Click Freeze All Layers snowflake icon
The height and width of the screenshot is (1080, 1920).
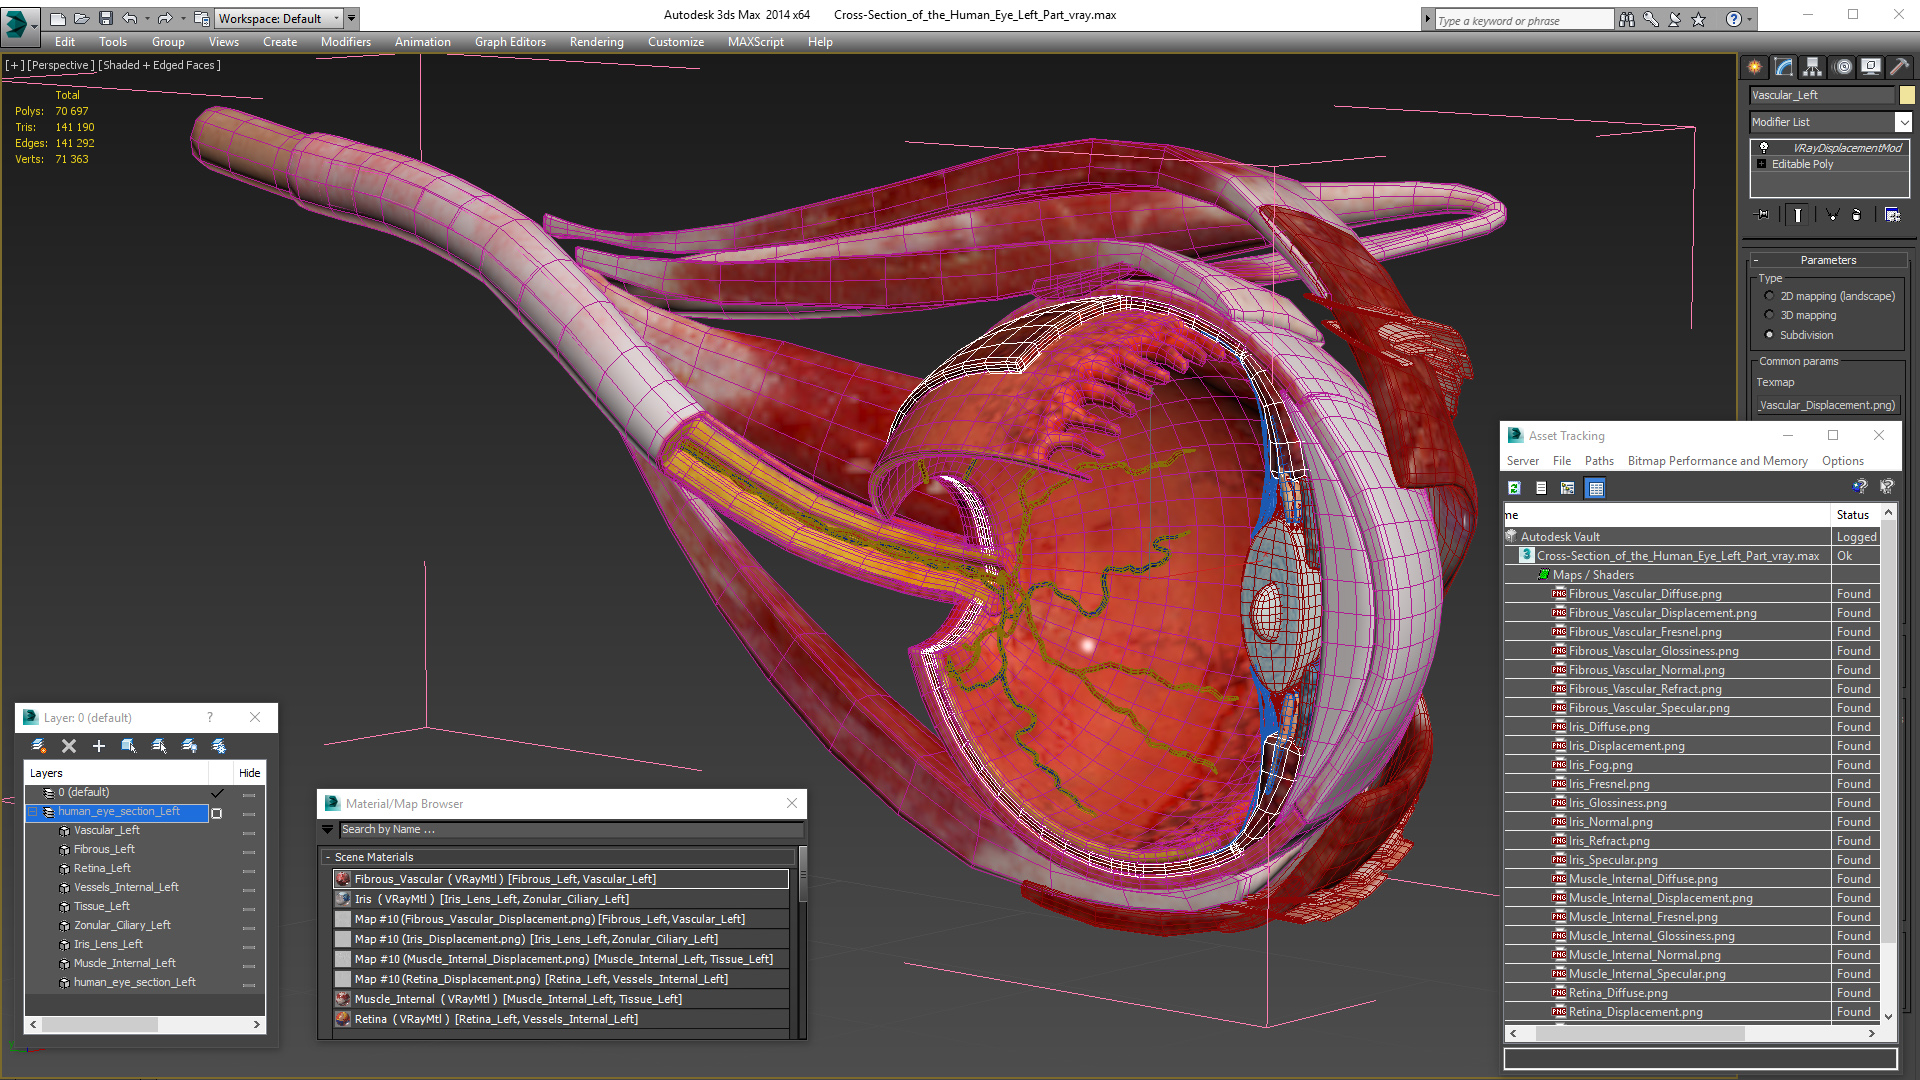coord(219,746)
